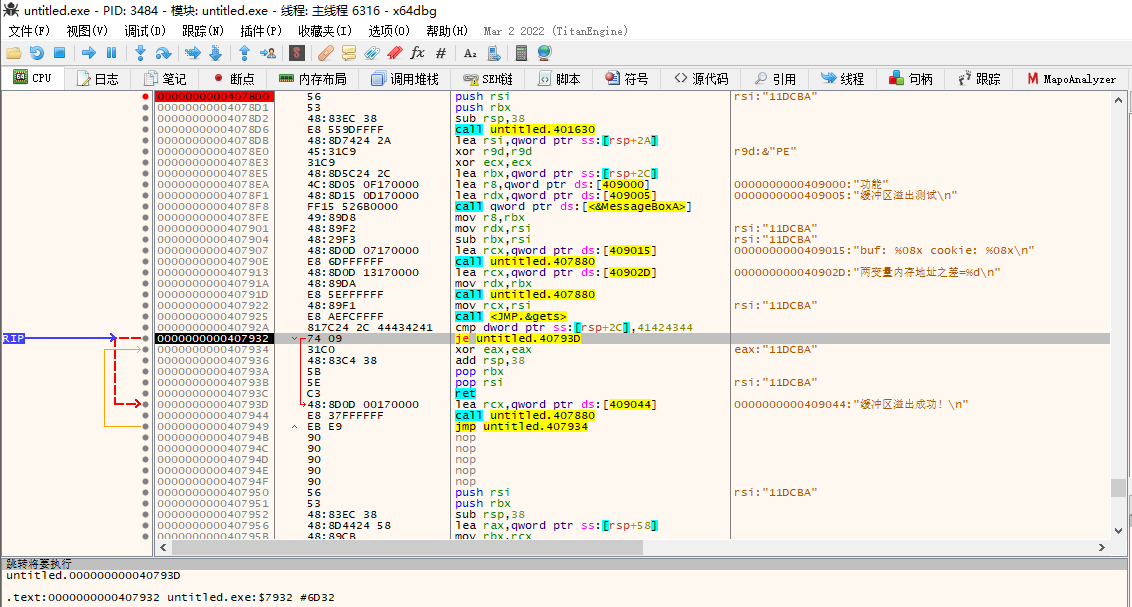
Task: Toggle breakpoint dot at address 4078D6
Action: point(145,130)
